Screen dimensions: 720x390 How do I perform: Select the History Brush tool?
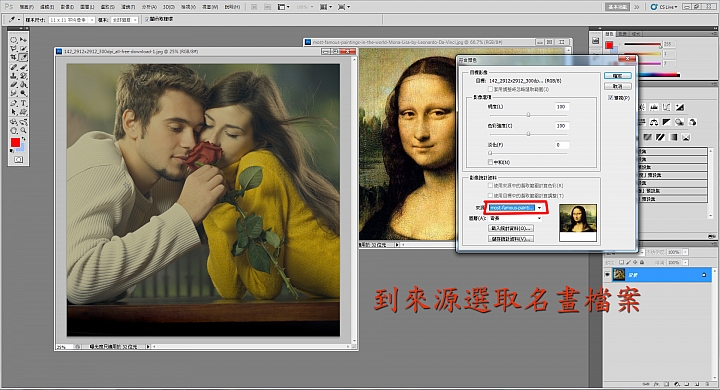[23, 76]
